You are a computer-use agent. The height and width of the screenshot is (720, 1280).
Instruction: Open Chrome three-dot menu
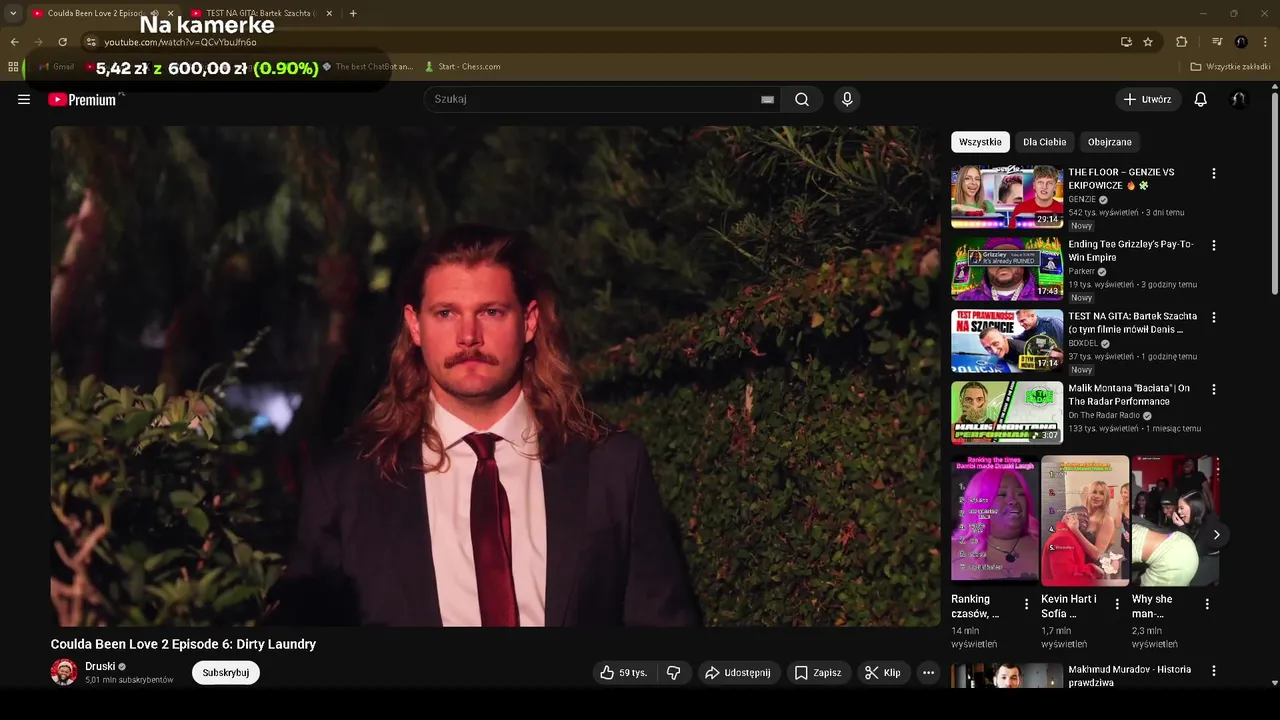[1265, 42]
